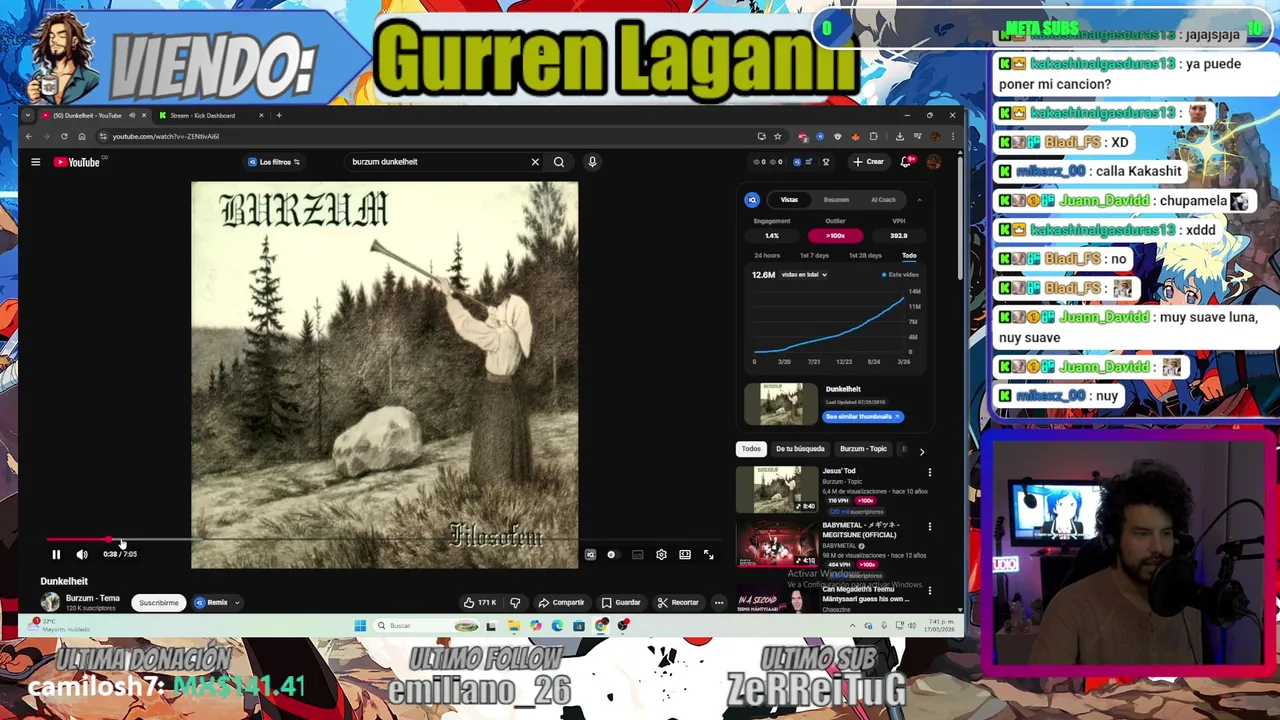Bookmark the page with the star icon
The height and width of the screenshot is (720, 1280).
[x=777, y=136]
